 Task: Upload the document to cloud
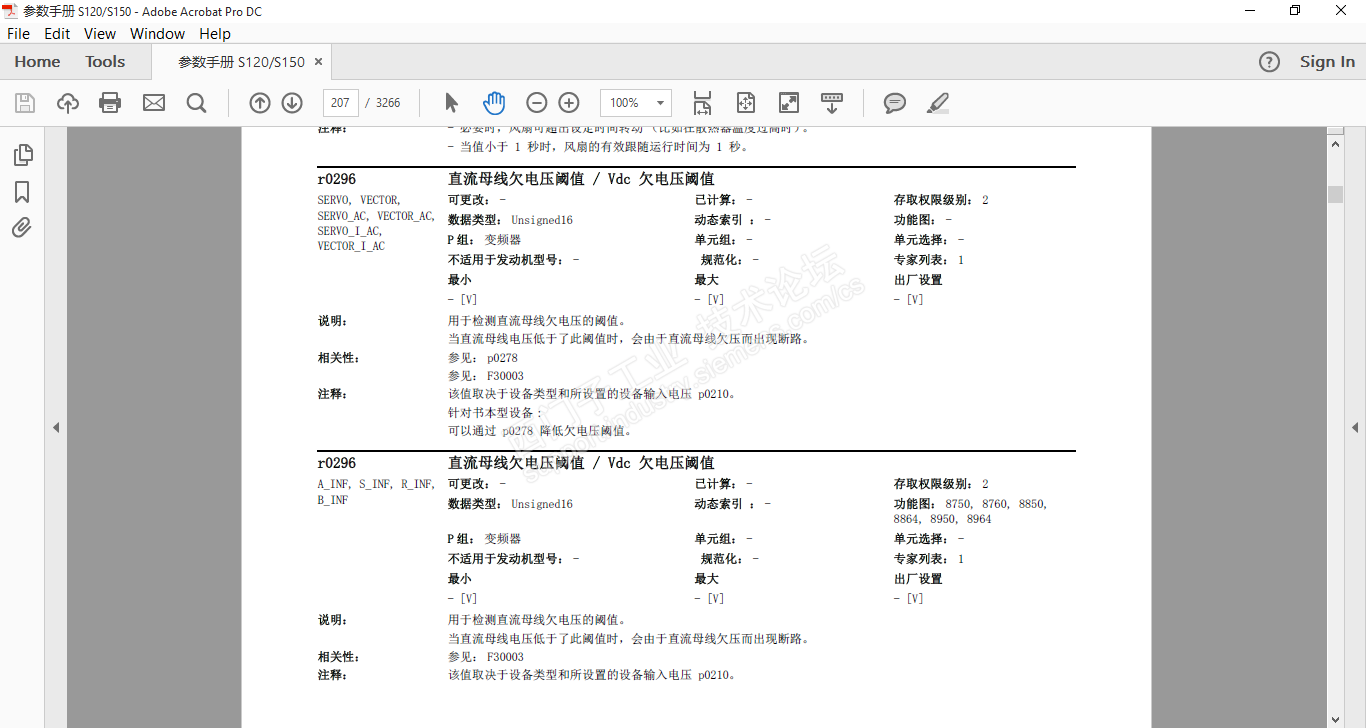pos(68,103)
